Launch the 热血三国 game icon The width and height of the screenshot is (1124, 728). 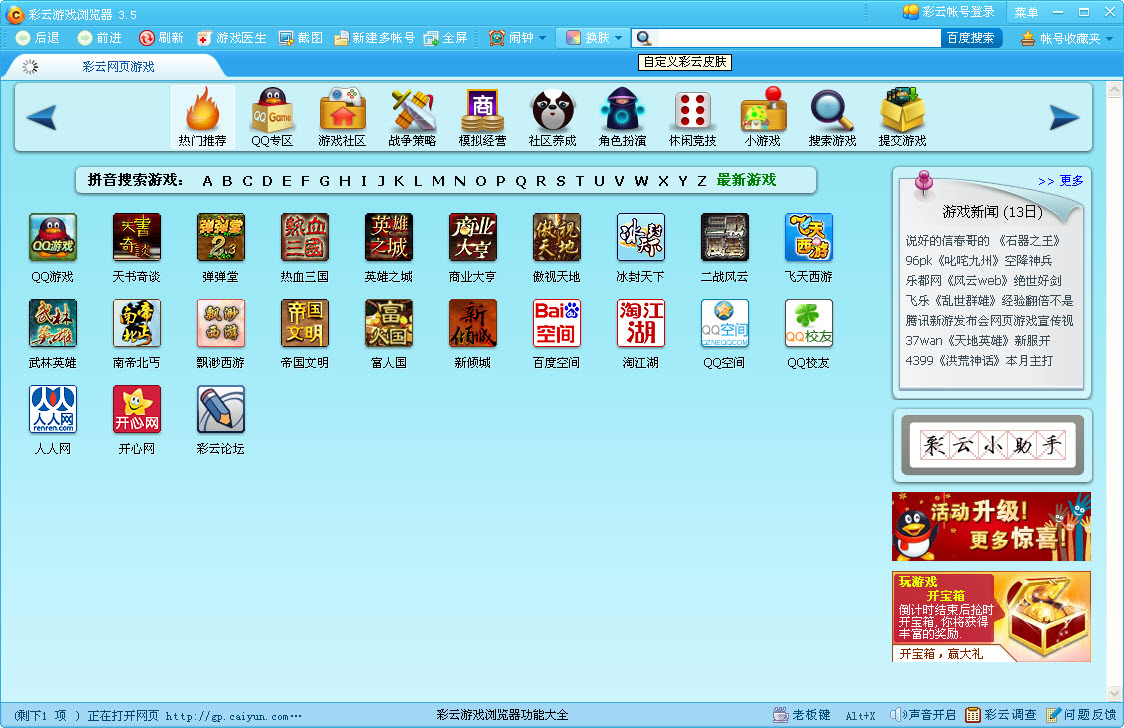tap(305, 237)
